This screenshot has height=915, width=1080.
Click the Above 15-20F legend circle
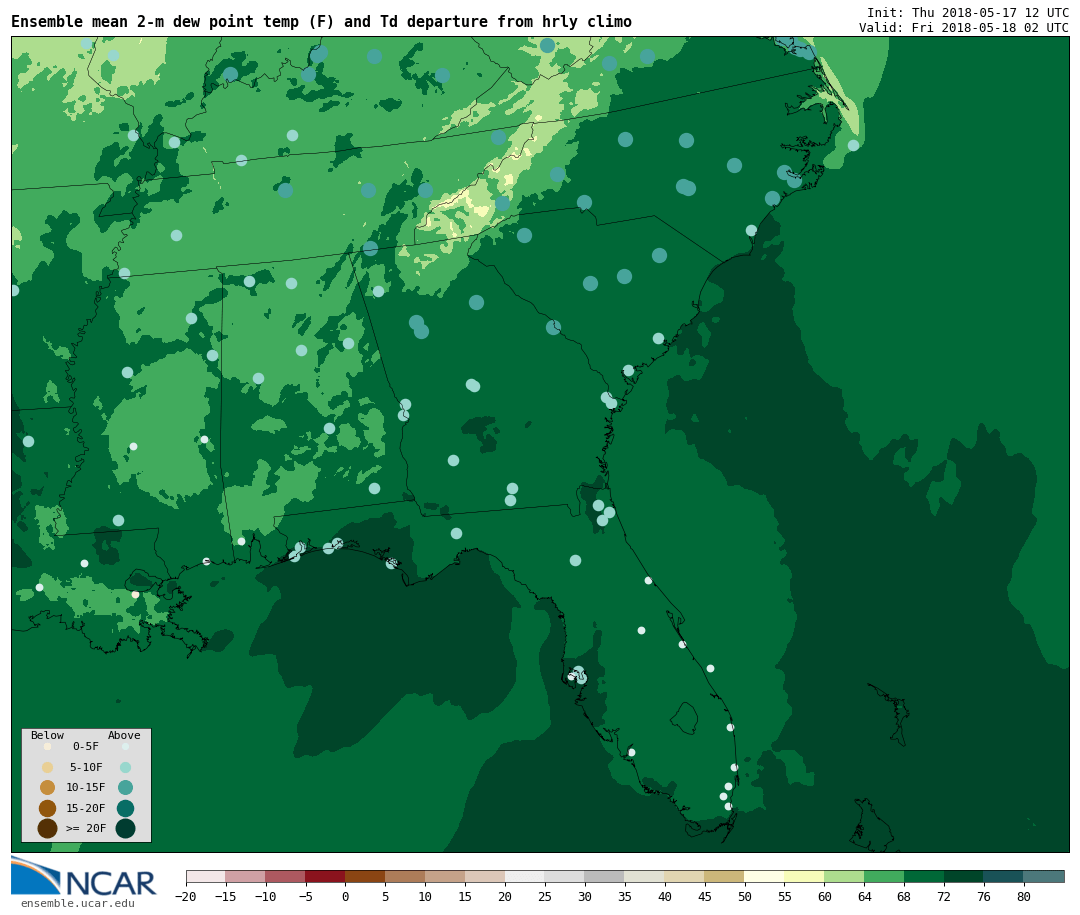(x=125, y=808)
